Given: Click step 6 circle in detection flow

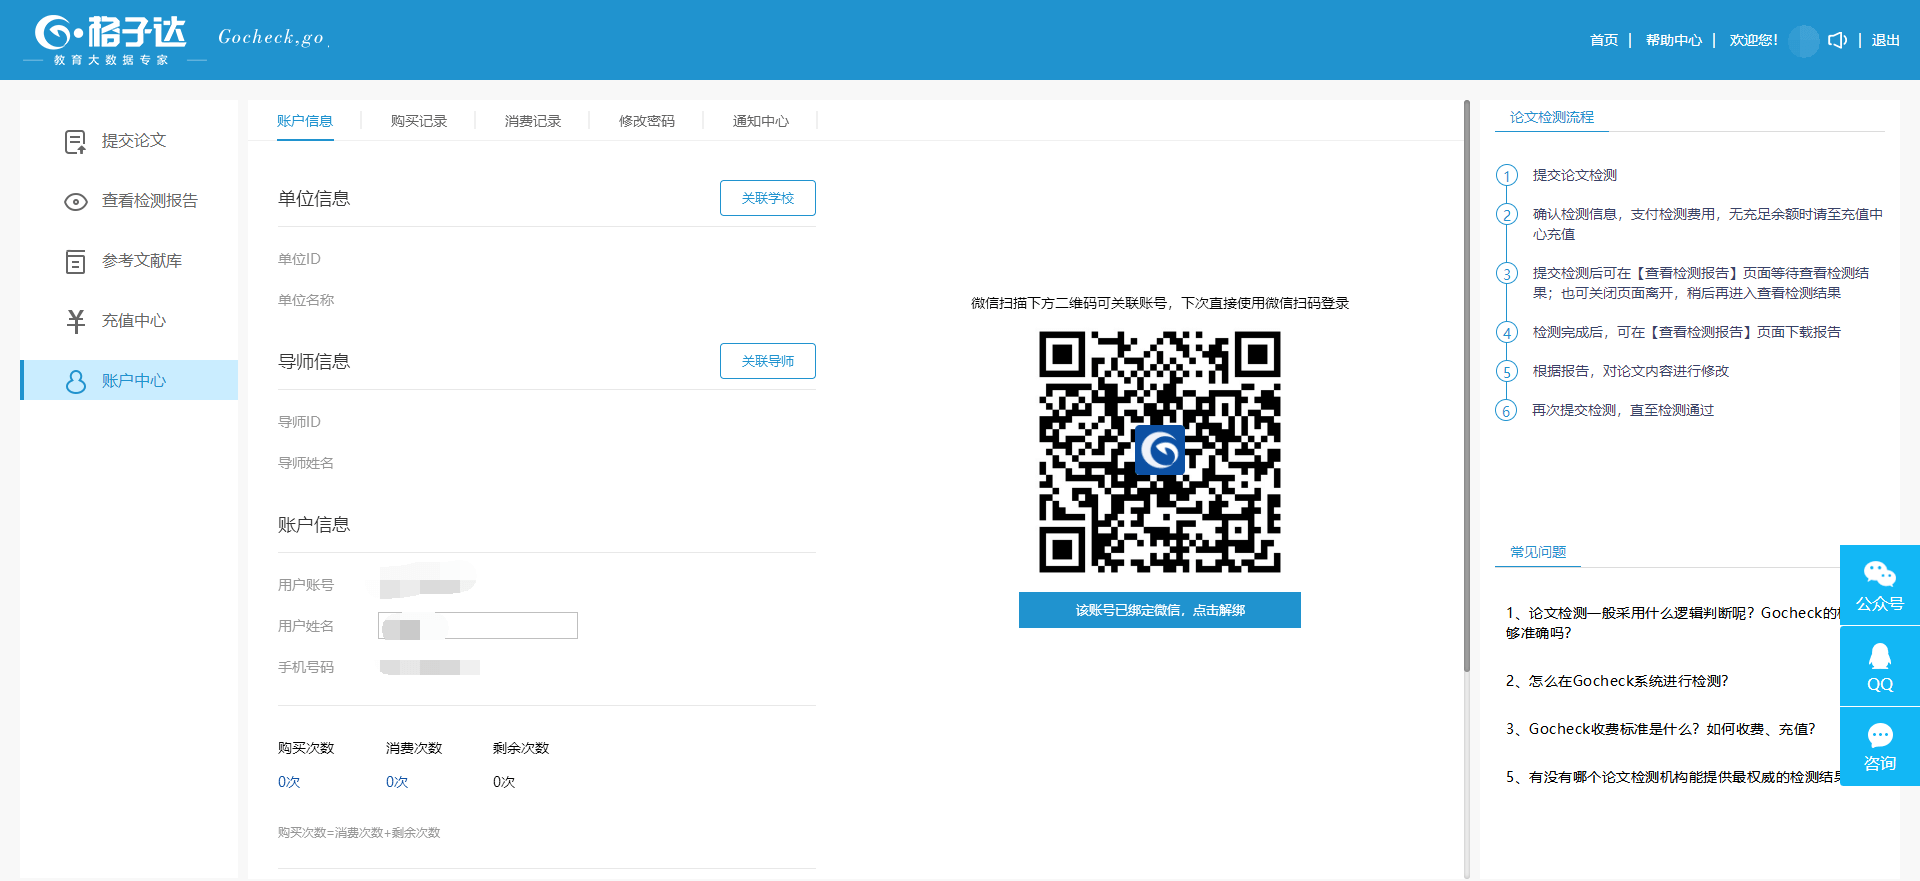Looking at the screenshot, I should [x=1507, y=411].
